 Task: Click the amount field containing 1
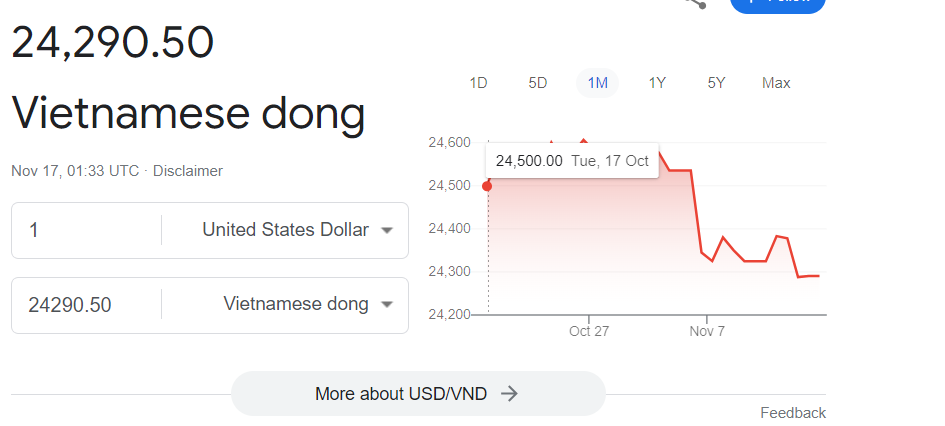click(x=86, y=230)
